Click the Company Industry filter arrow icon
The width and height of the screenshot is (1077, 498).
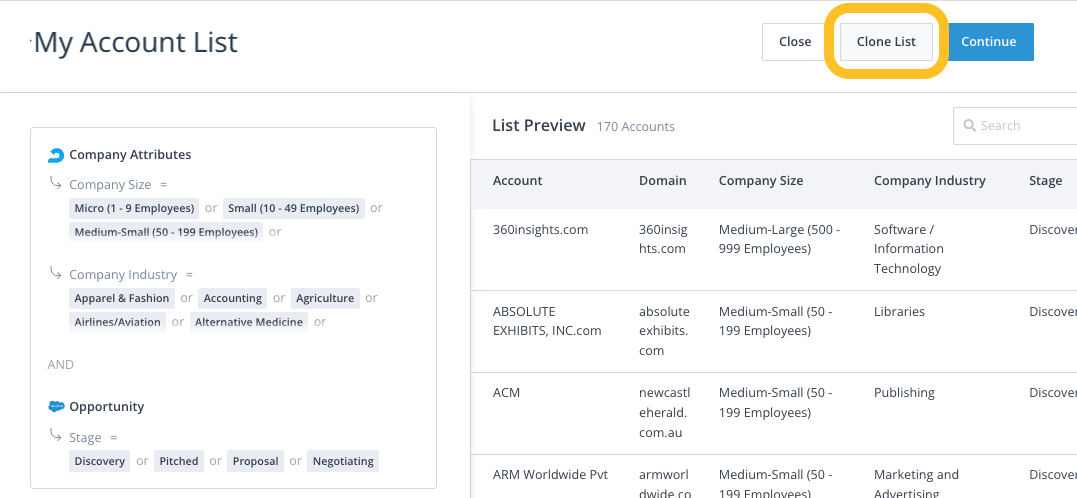55,273
